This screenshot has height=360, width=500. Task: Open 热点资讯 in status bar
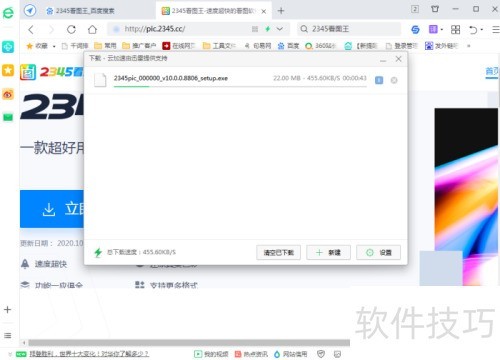[x=251, y=354]
